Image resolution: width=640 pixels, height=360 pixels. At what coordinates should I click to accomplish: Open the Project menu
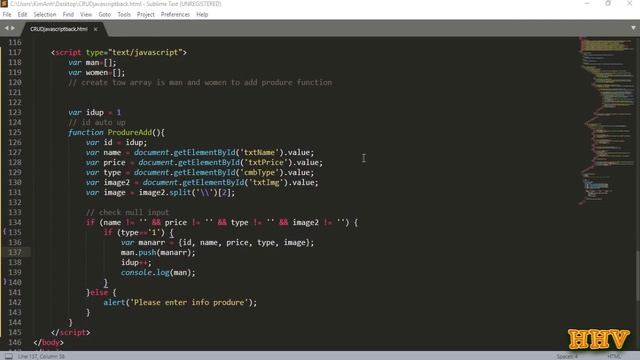coord(146,14)
